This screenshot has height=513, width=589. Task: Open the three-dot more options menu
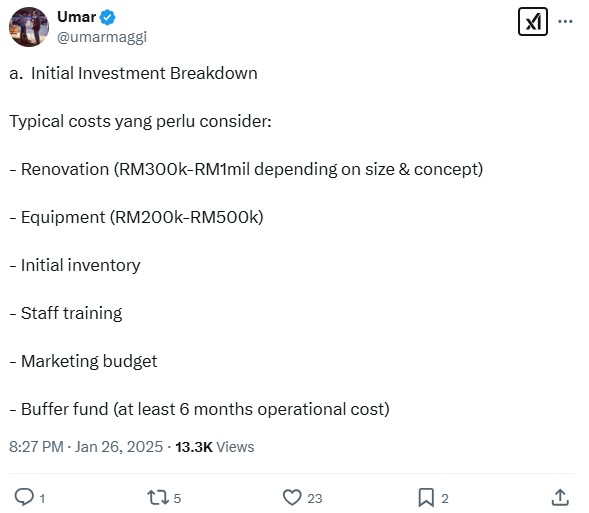tap(565, 21)
